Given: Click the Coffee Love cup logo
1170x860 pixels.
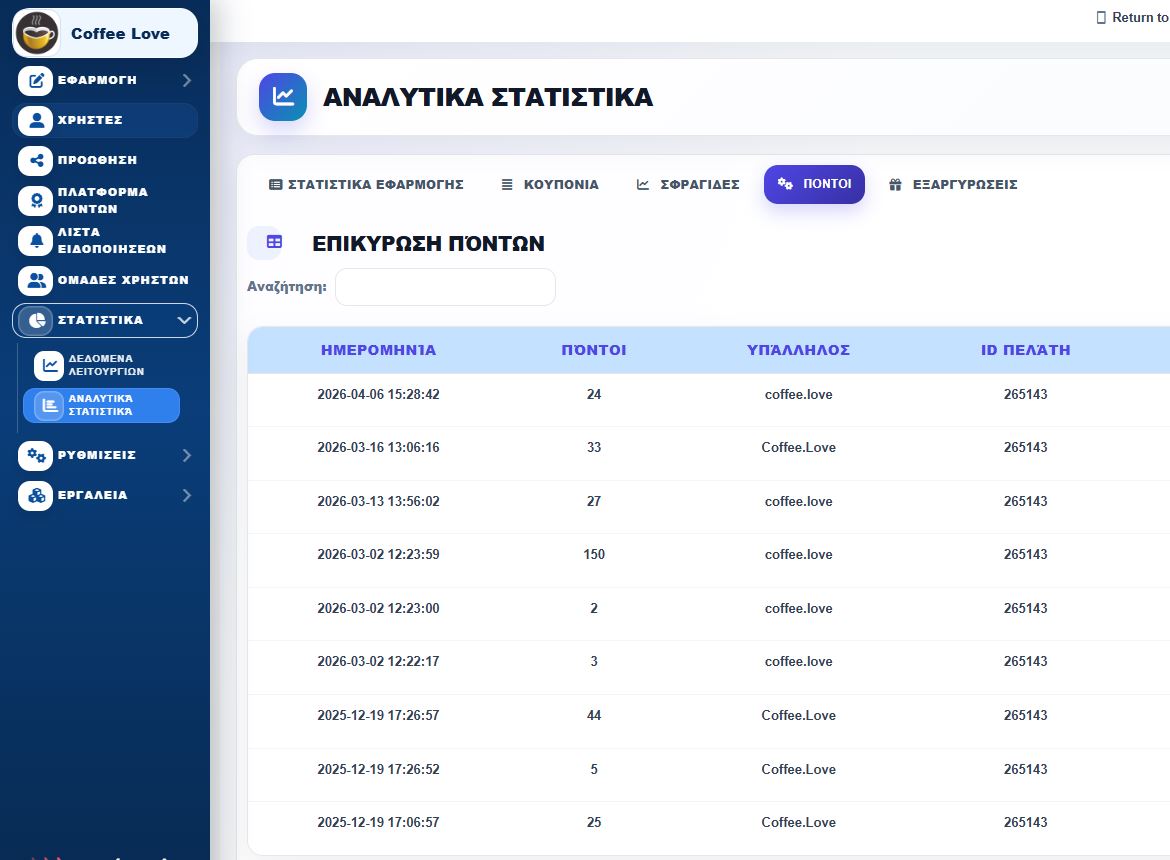Looking at the screenshot, I should (37, 34).
